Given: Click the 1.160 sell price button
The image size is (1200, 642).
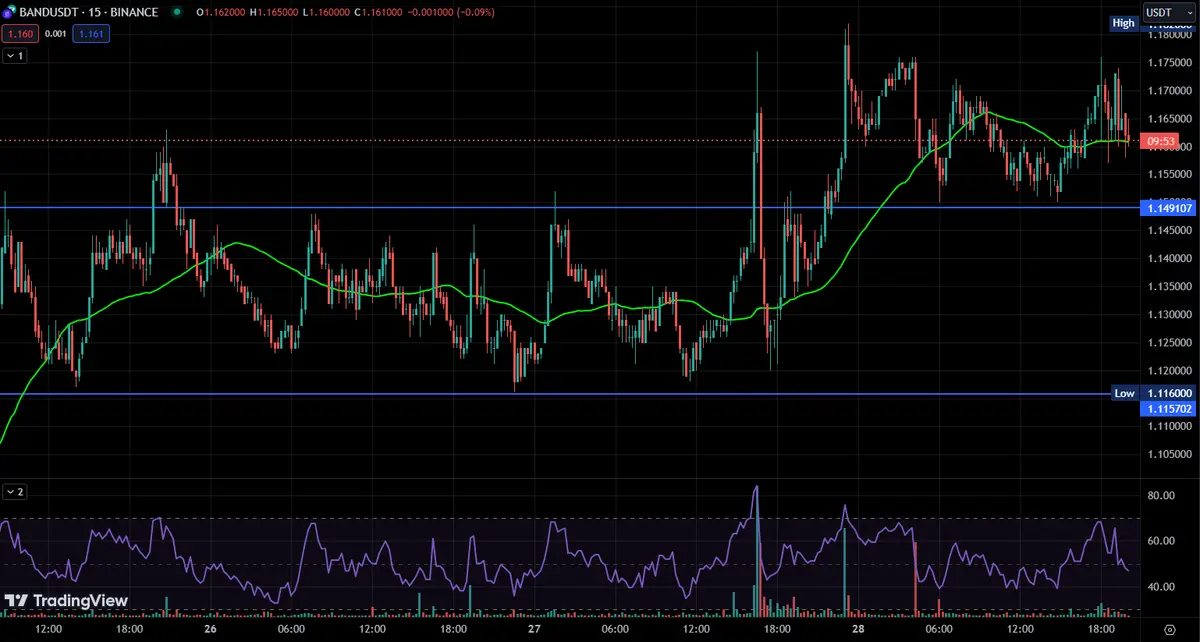Looking at the screenshot, I should click(19, 33).
